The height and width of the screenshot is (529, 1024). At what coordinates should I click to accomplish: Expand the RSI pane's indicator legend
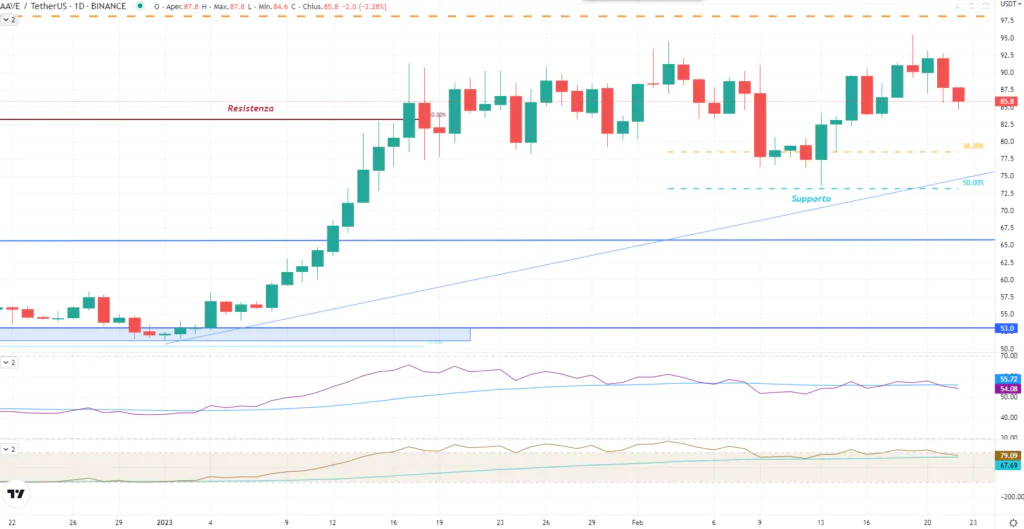click(x=9, y=362)
